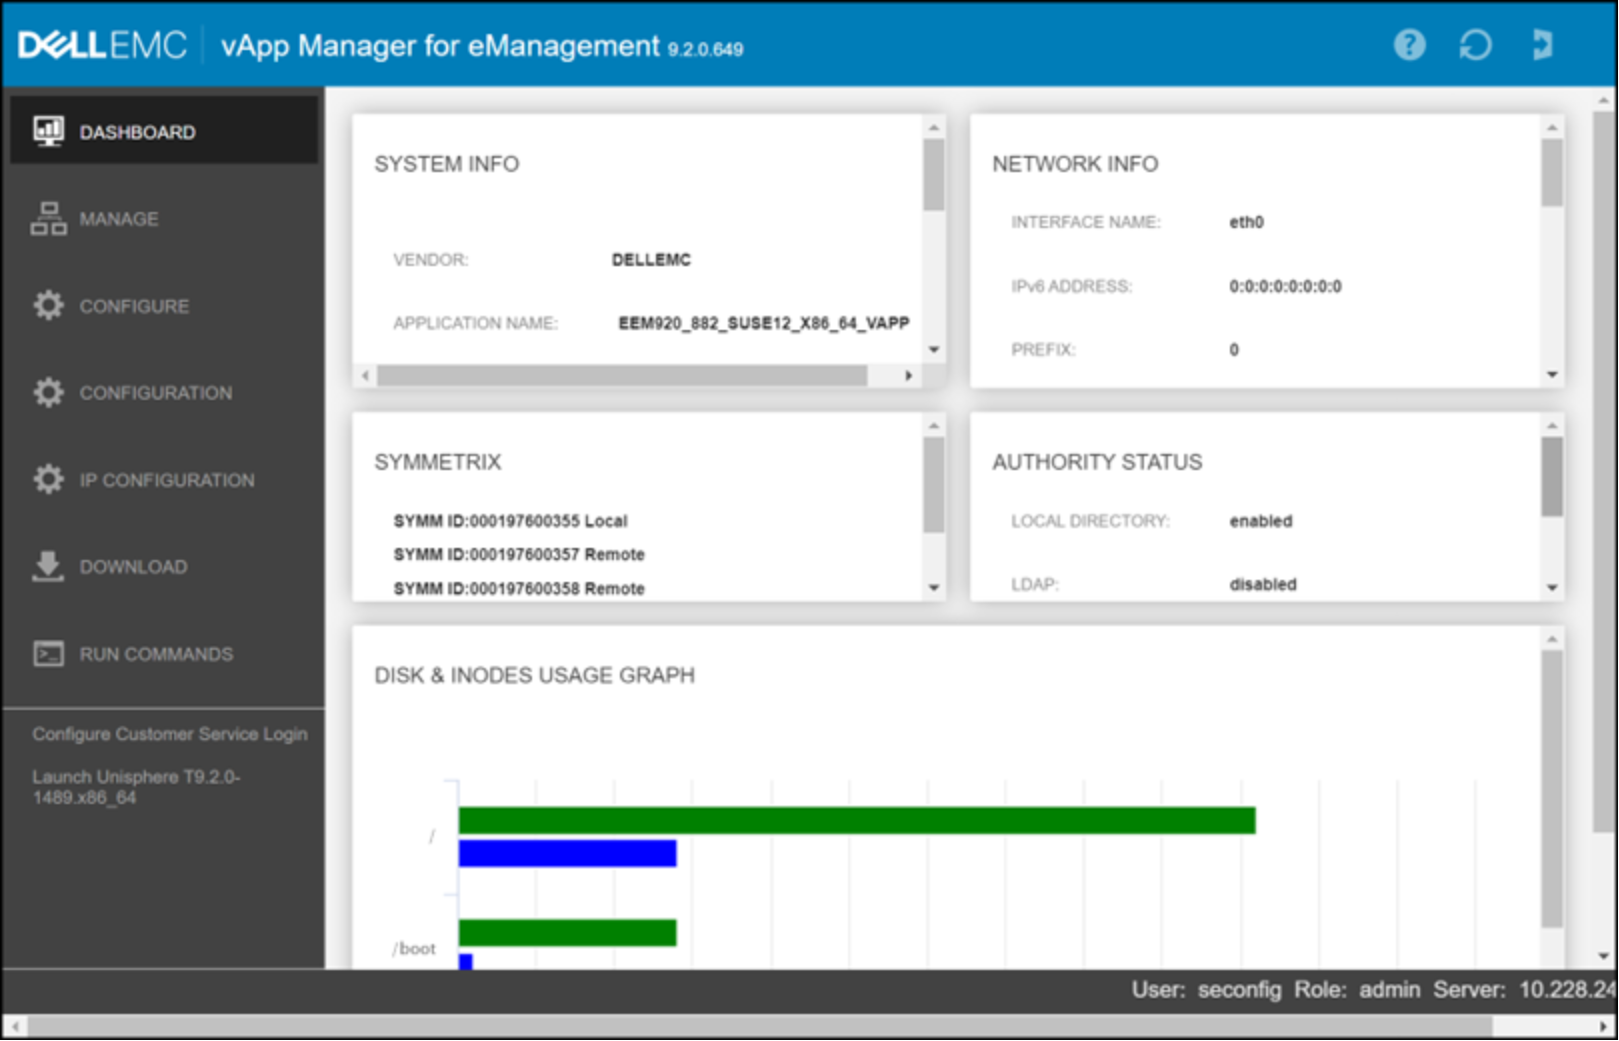Click interface name value eth0
1619x1041 pixels.
pyautogui.click(x=1246, y=222)
